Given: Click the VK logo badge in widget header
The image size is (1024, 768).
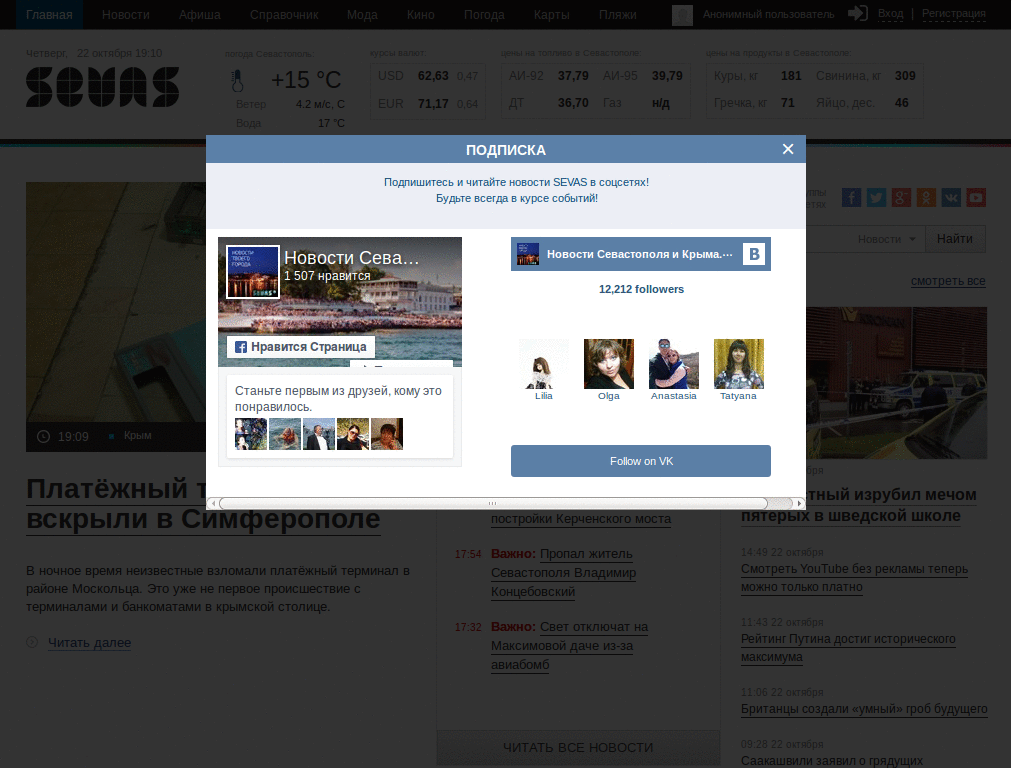Looking at the screenshot, I should [754, 254].
